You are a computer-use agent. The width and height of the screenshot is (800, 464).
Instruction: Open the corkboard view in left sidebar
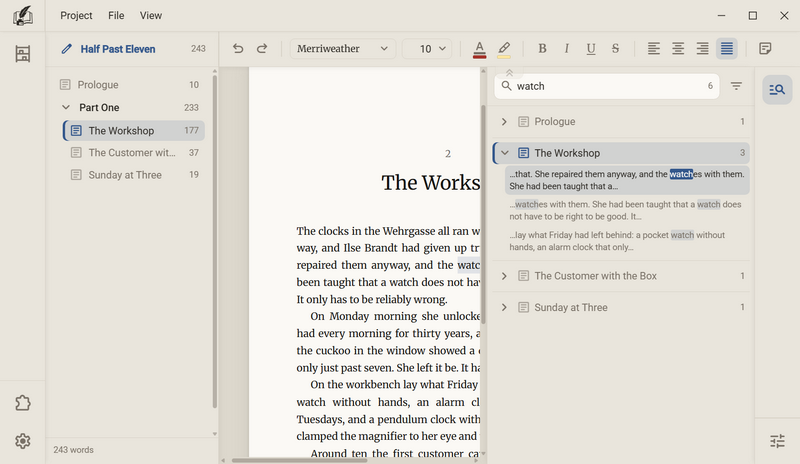tap(22, 54)
